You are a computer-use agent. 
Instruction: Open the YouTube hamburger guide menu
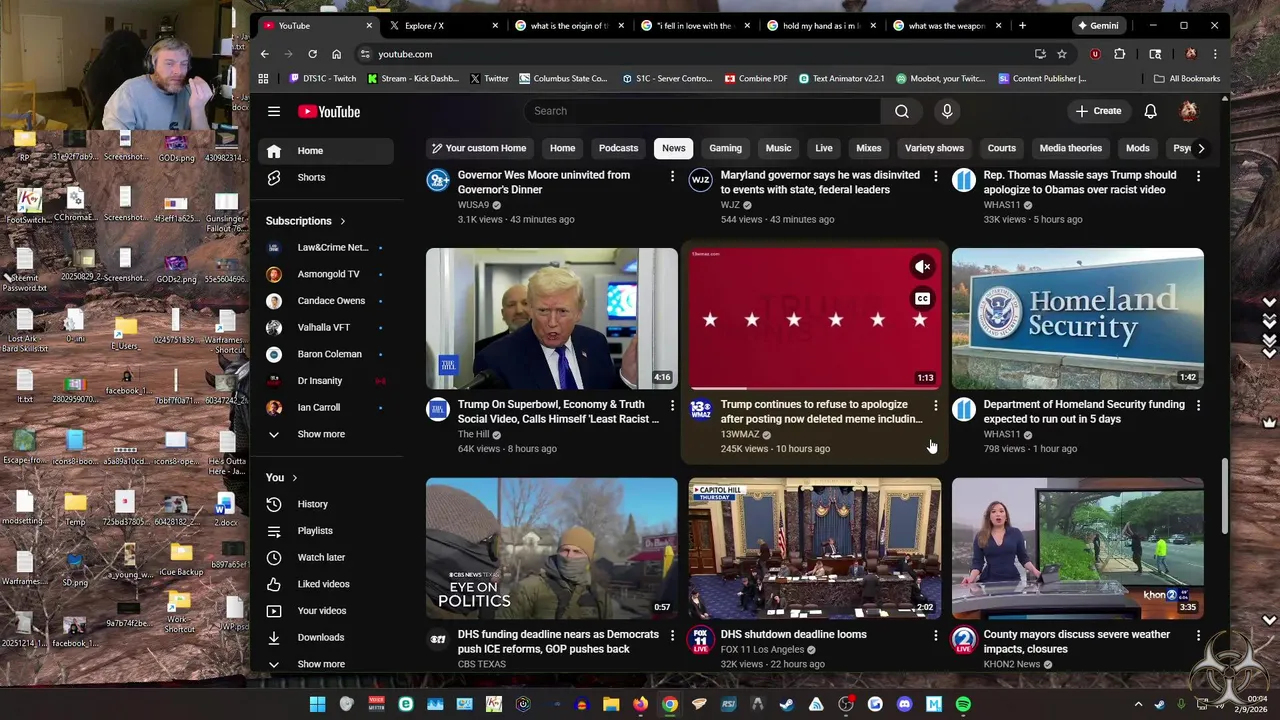click(274, 111)
